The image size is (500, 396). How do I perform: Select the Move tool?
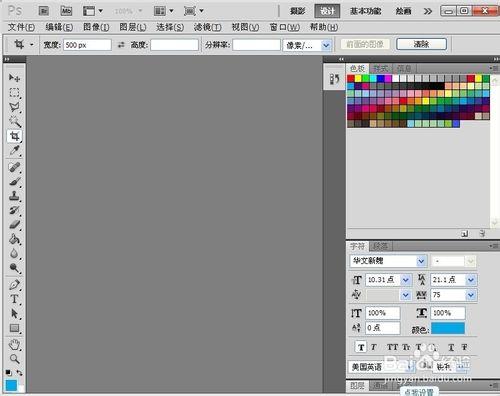click(x=14, y=78)
